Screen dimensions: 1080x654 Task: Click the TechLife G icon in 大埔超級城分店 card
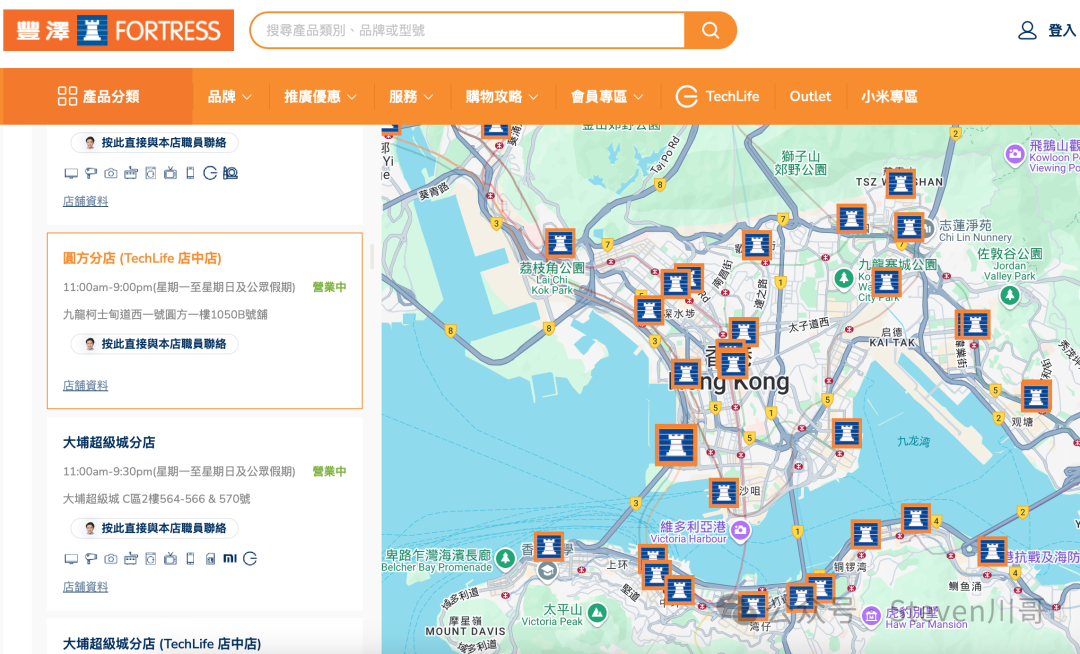250,558
